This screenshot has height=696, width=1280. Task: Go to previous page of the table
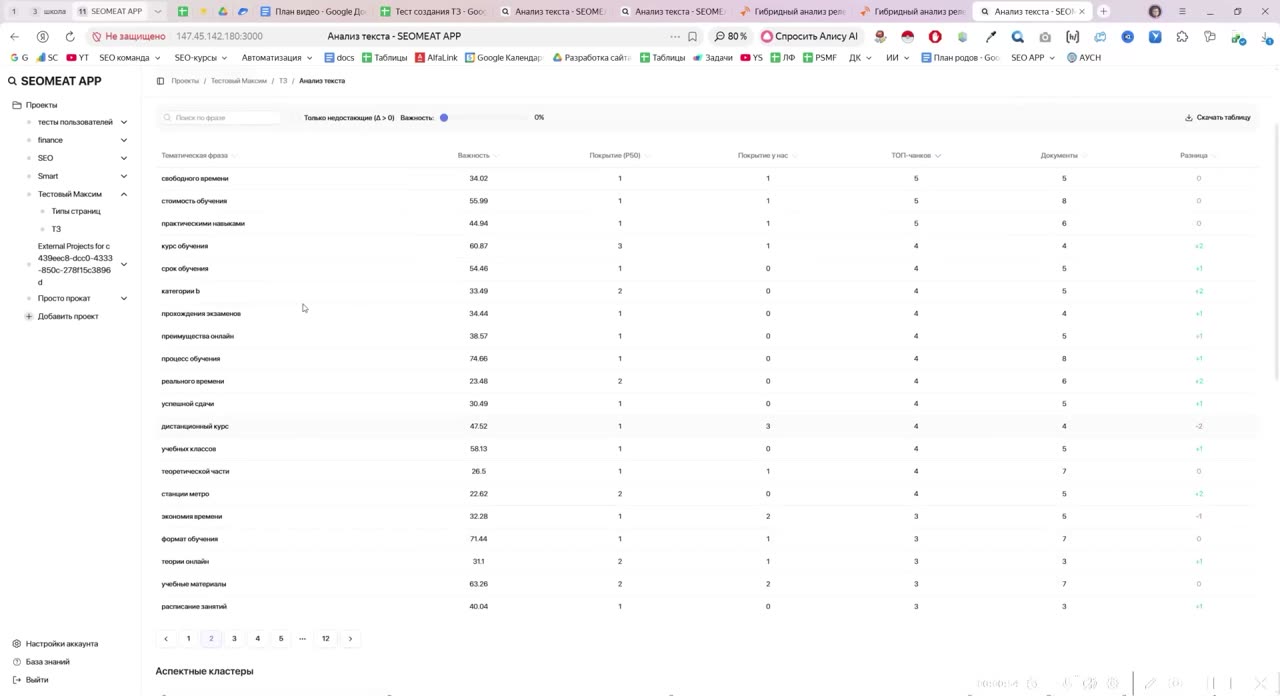tap(166, 638)
